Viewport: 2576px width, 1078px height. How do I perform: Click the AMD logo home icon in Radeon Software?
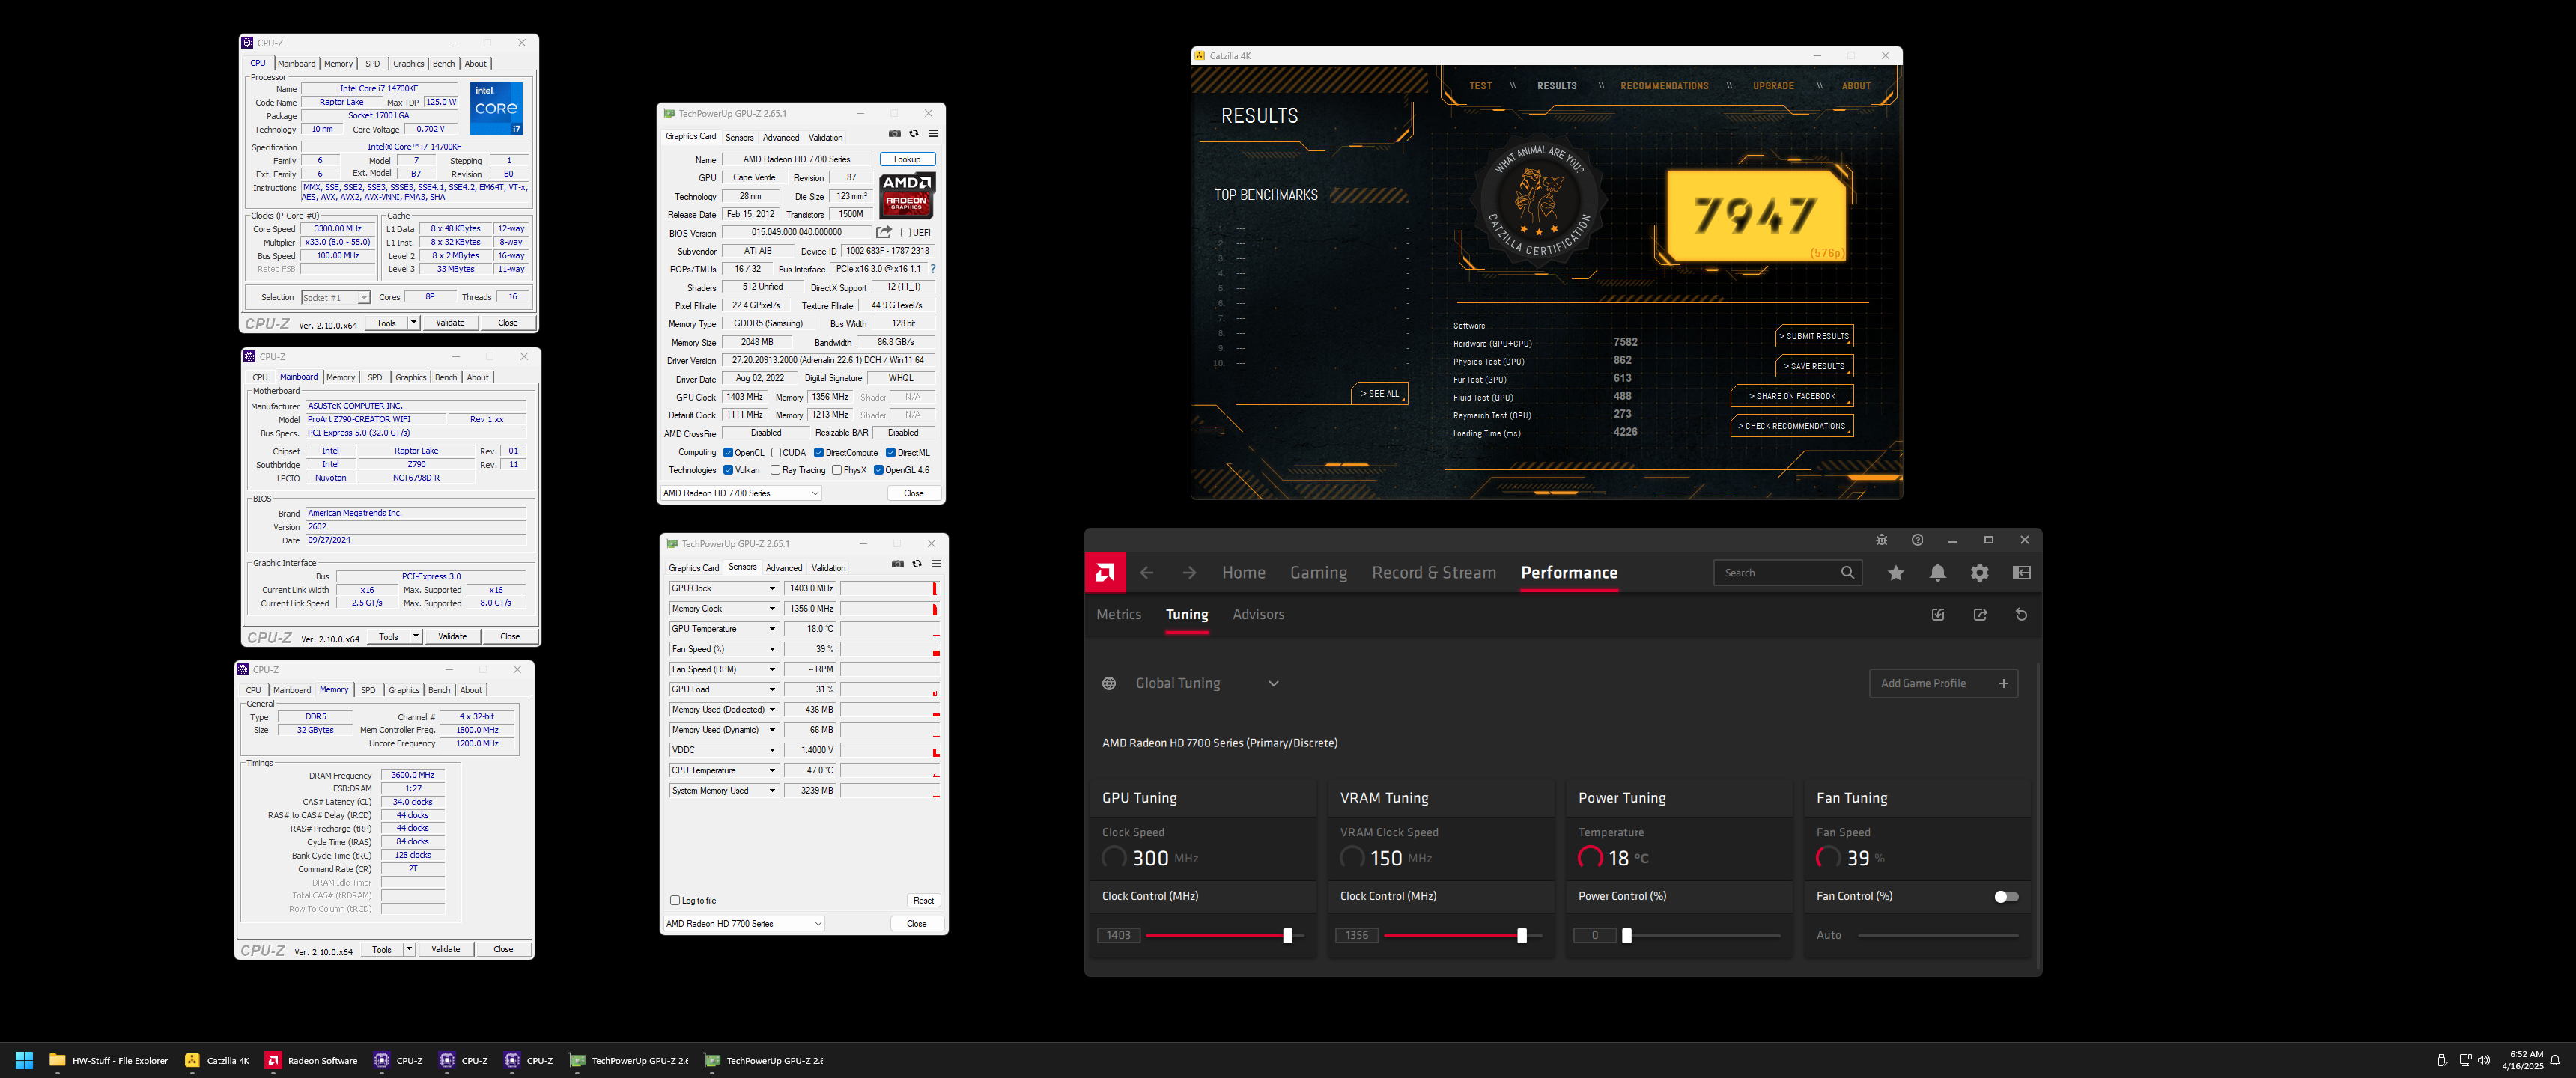(1105, 572)
